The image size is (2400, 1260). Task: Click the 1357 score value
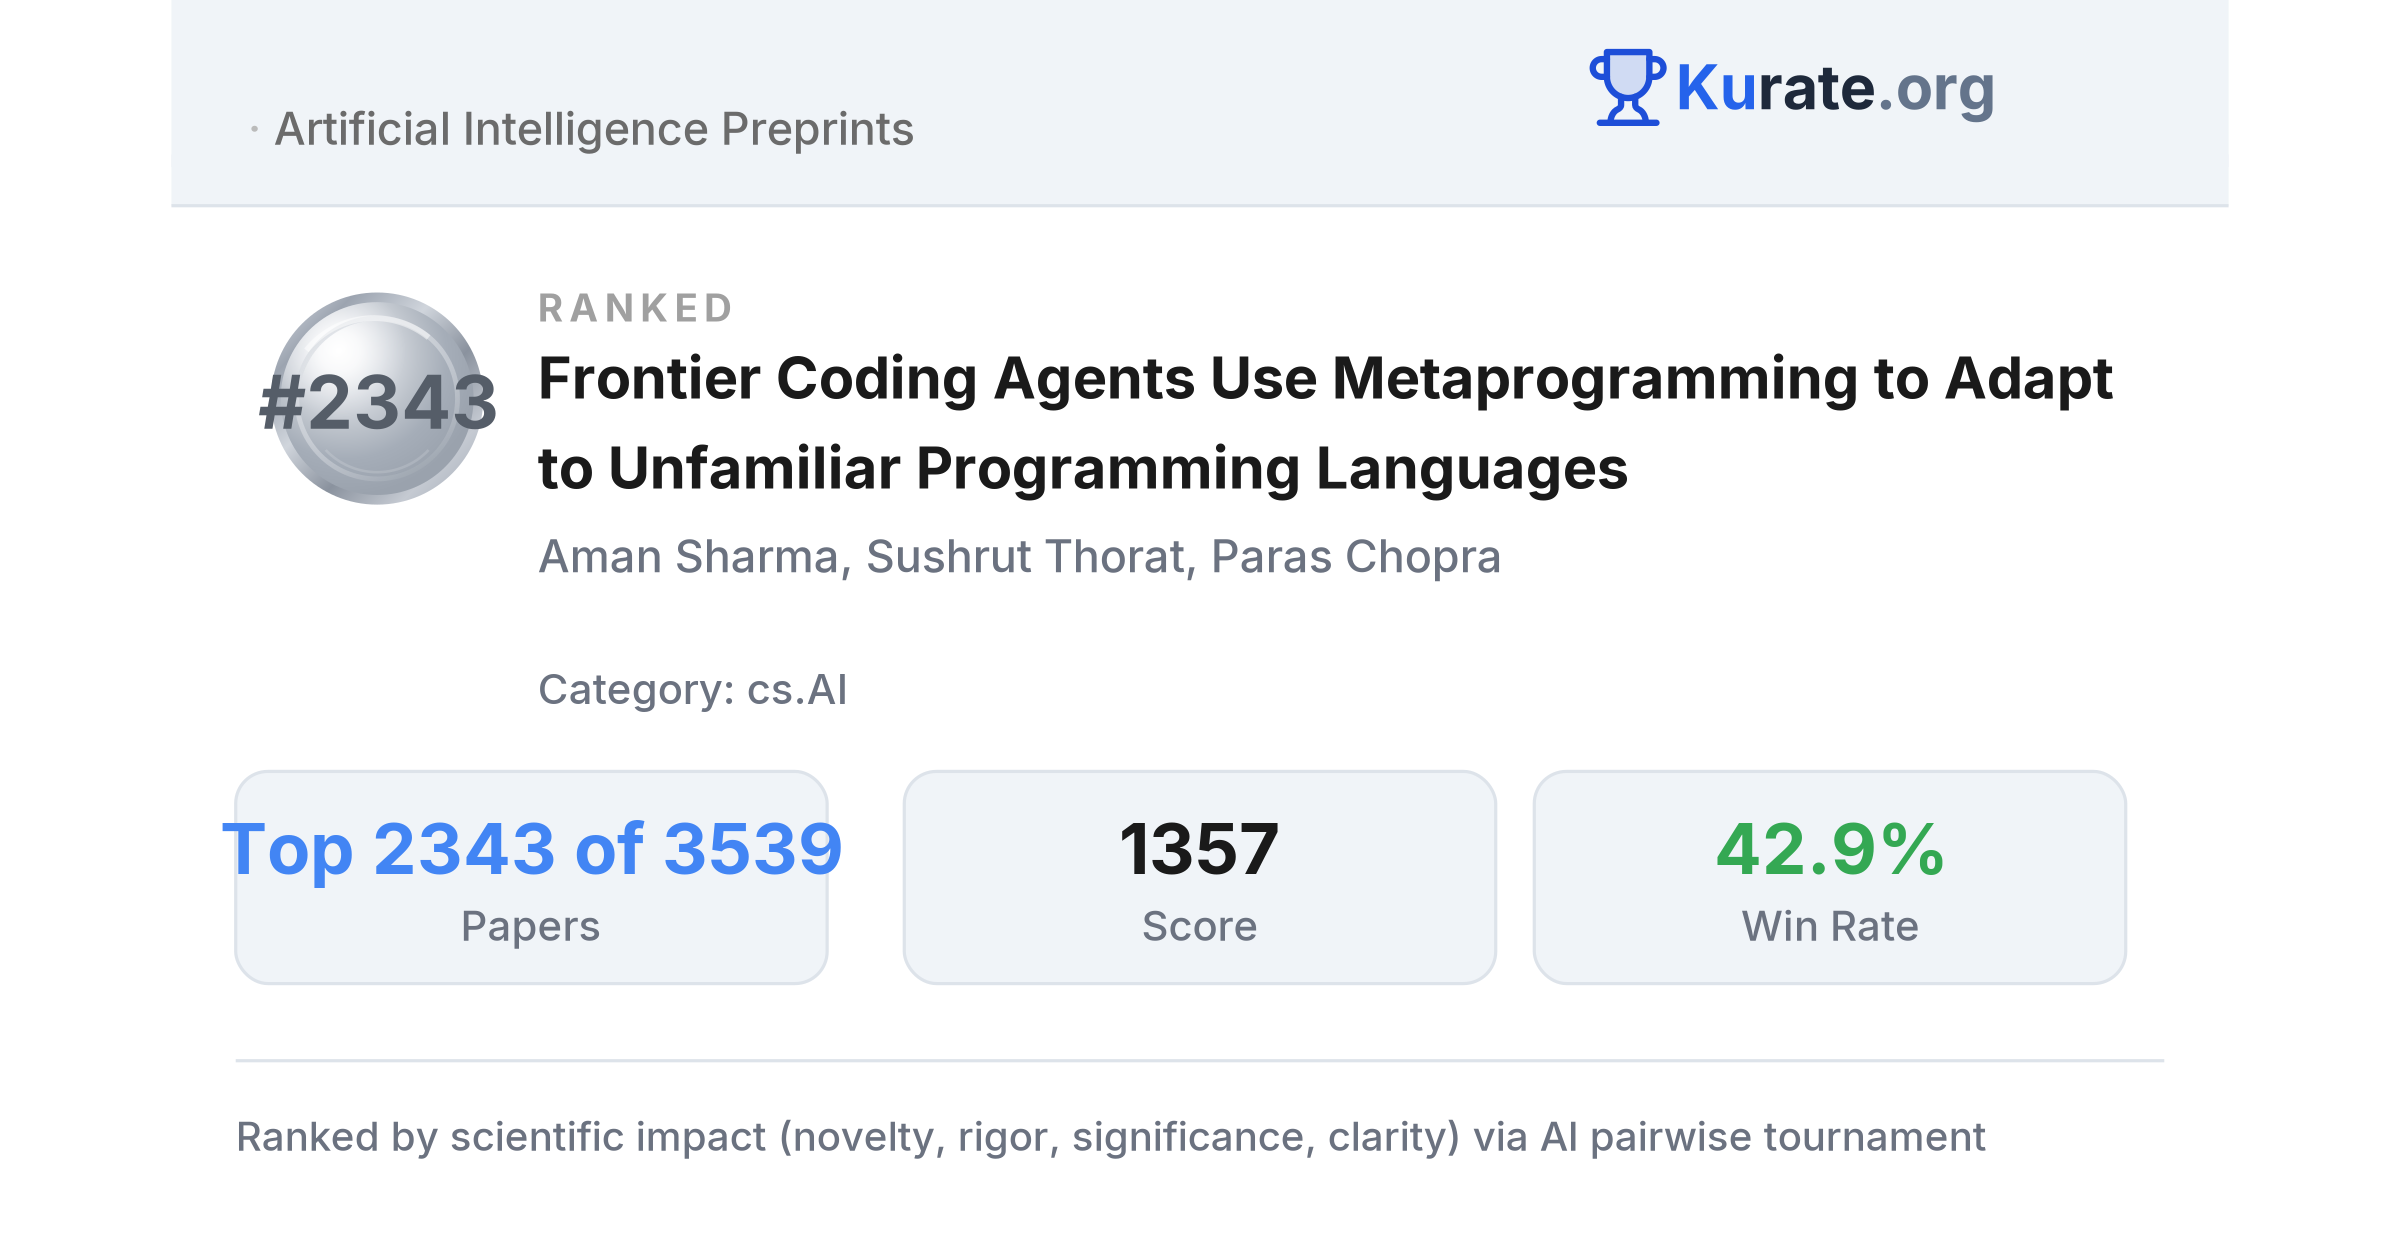(1199, 849)
